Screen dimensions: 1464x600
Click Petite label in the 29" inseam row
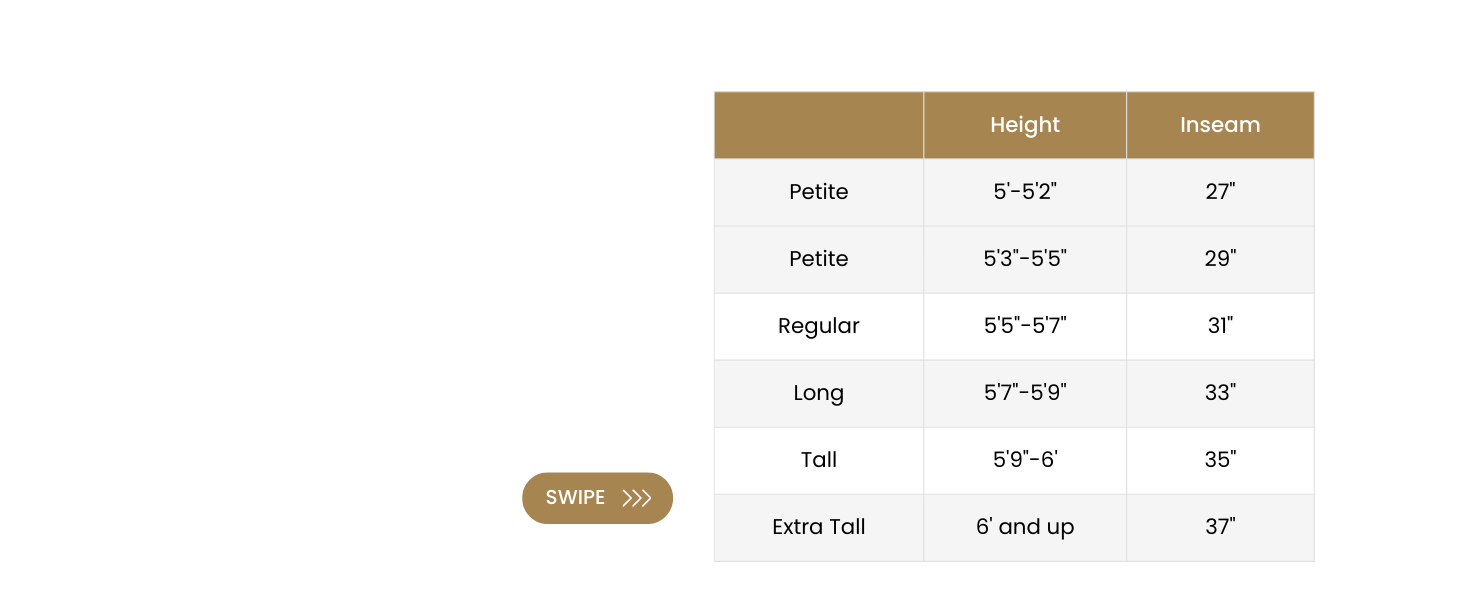click(x=819, y=259)
